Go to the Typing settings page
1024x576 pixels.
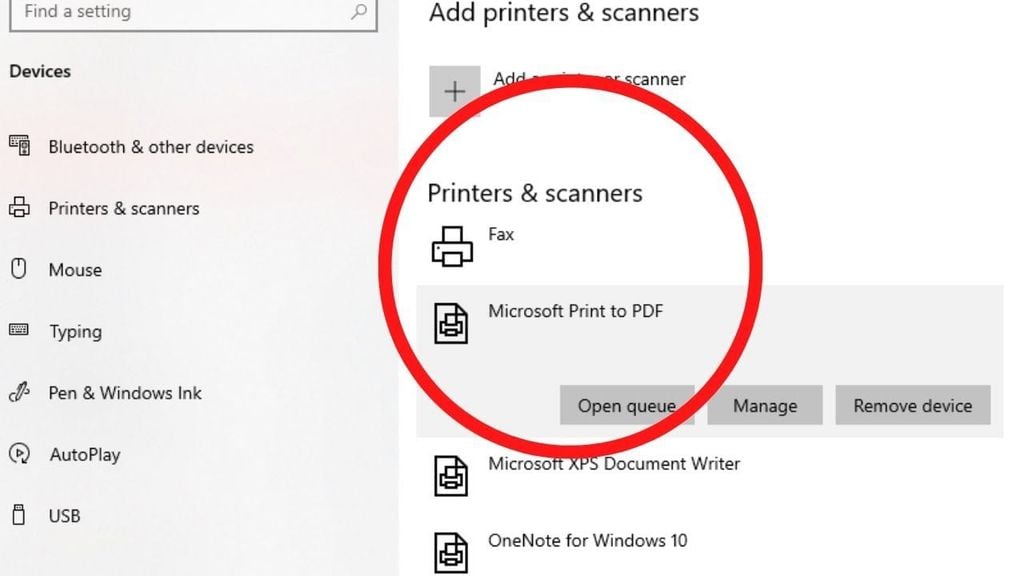75,331
